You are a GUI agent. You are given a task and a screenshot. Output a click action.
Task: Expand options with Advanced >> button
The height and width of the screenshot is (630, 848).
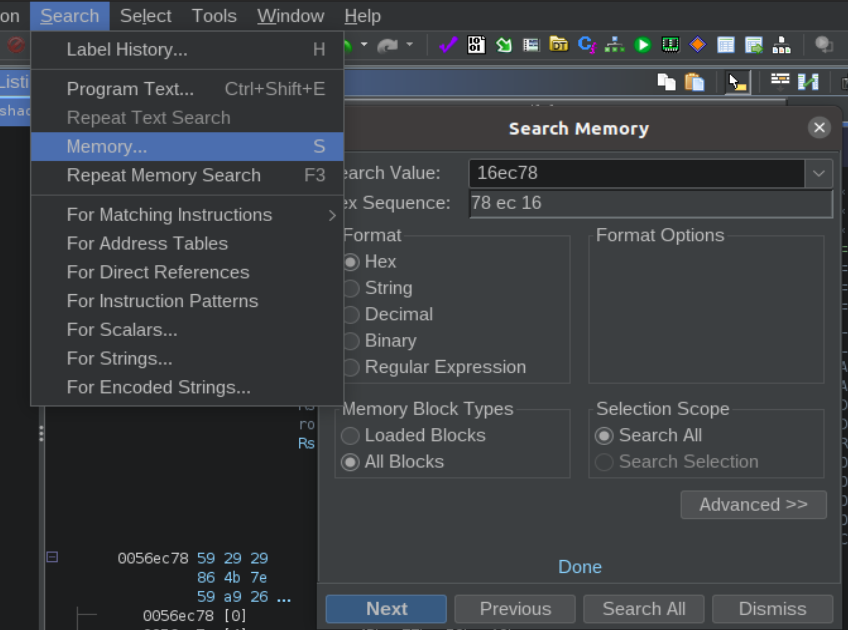(x=753, y=505)
